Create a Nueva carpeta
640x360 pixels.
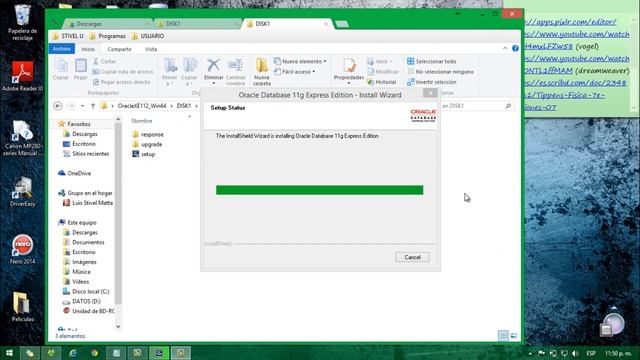[x=262, y=72]
